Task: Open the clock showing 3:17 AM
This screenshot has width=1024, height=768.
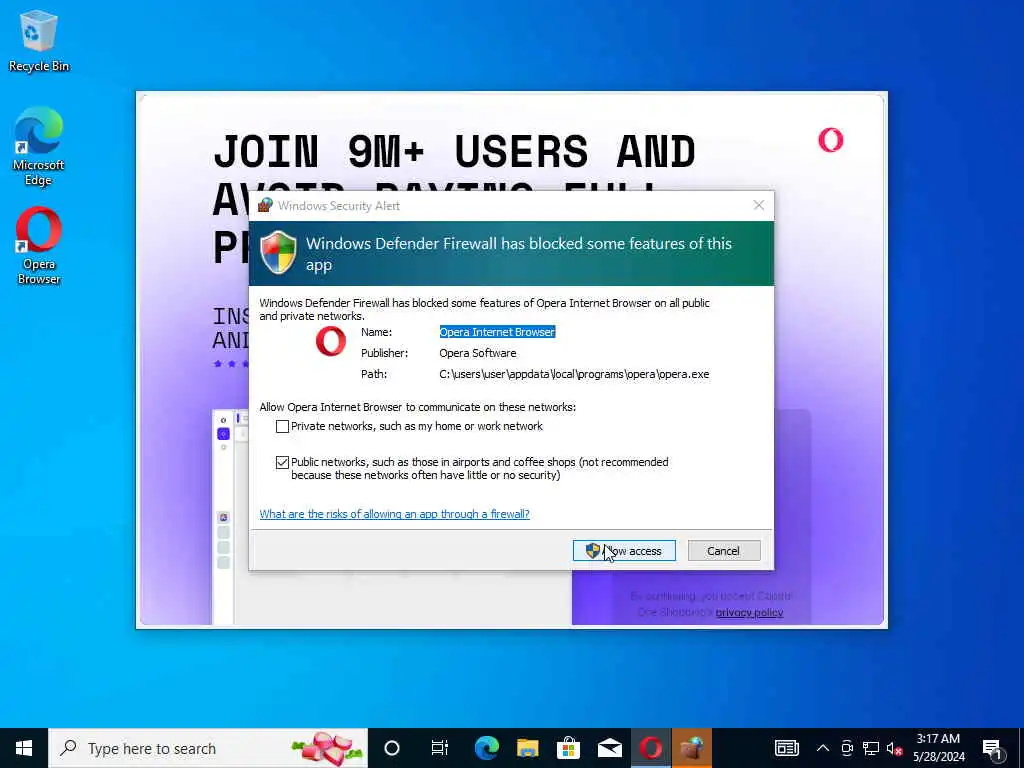Action: click(x=938, y=748)
